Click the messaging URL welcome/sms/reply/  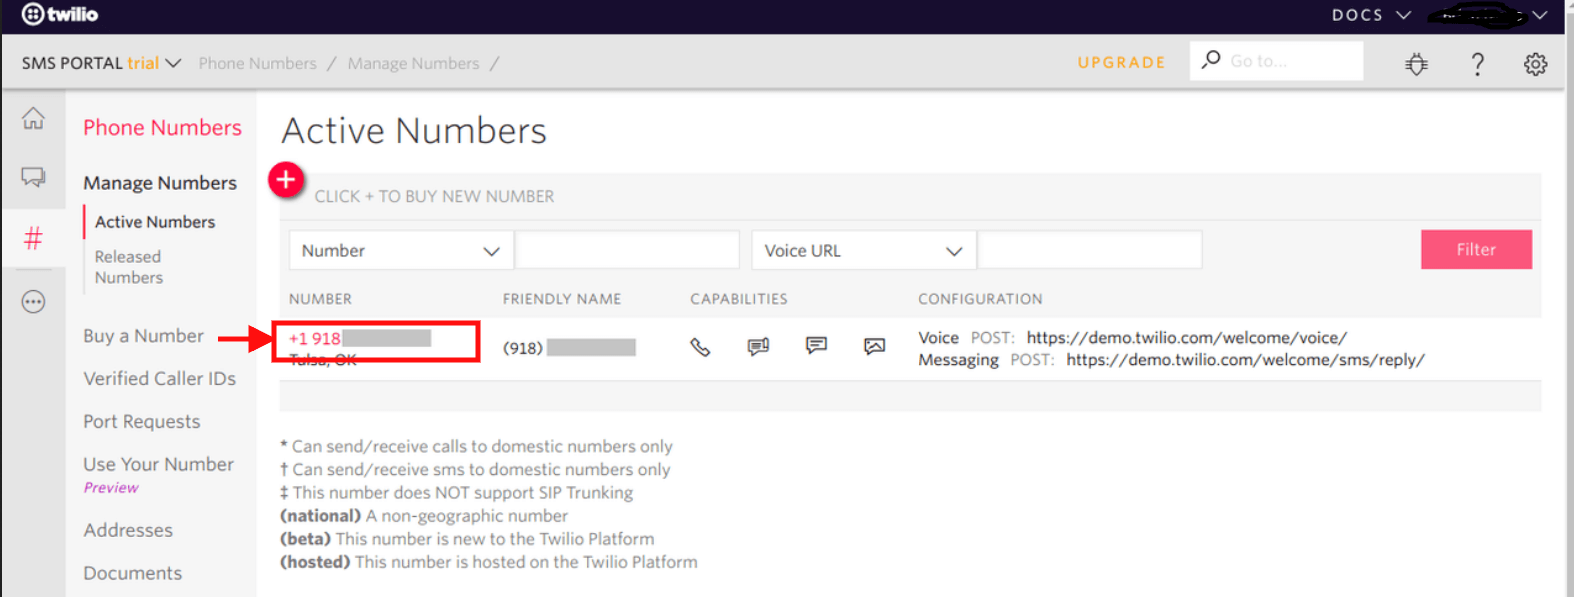click(1245, 360)
